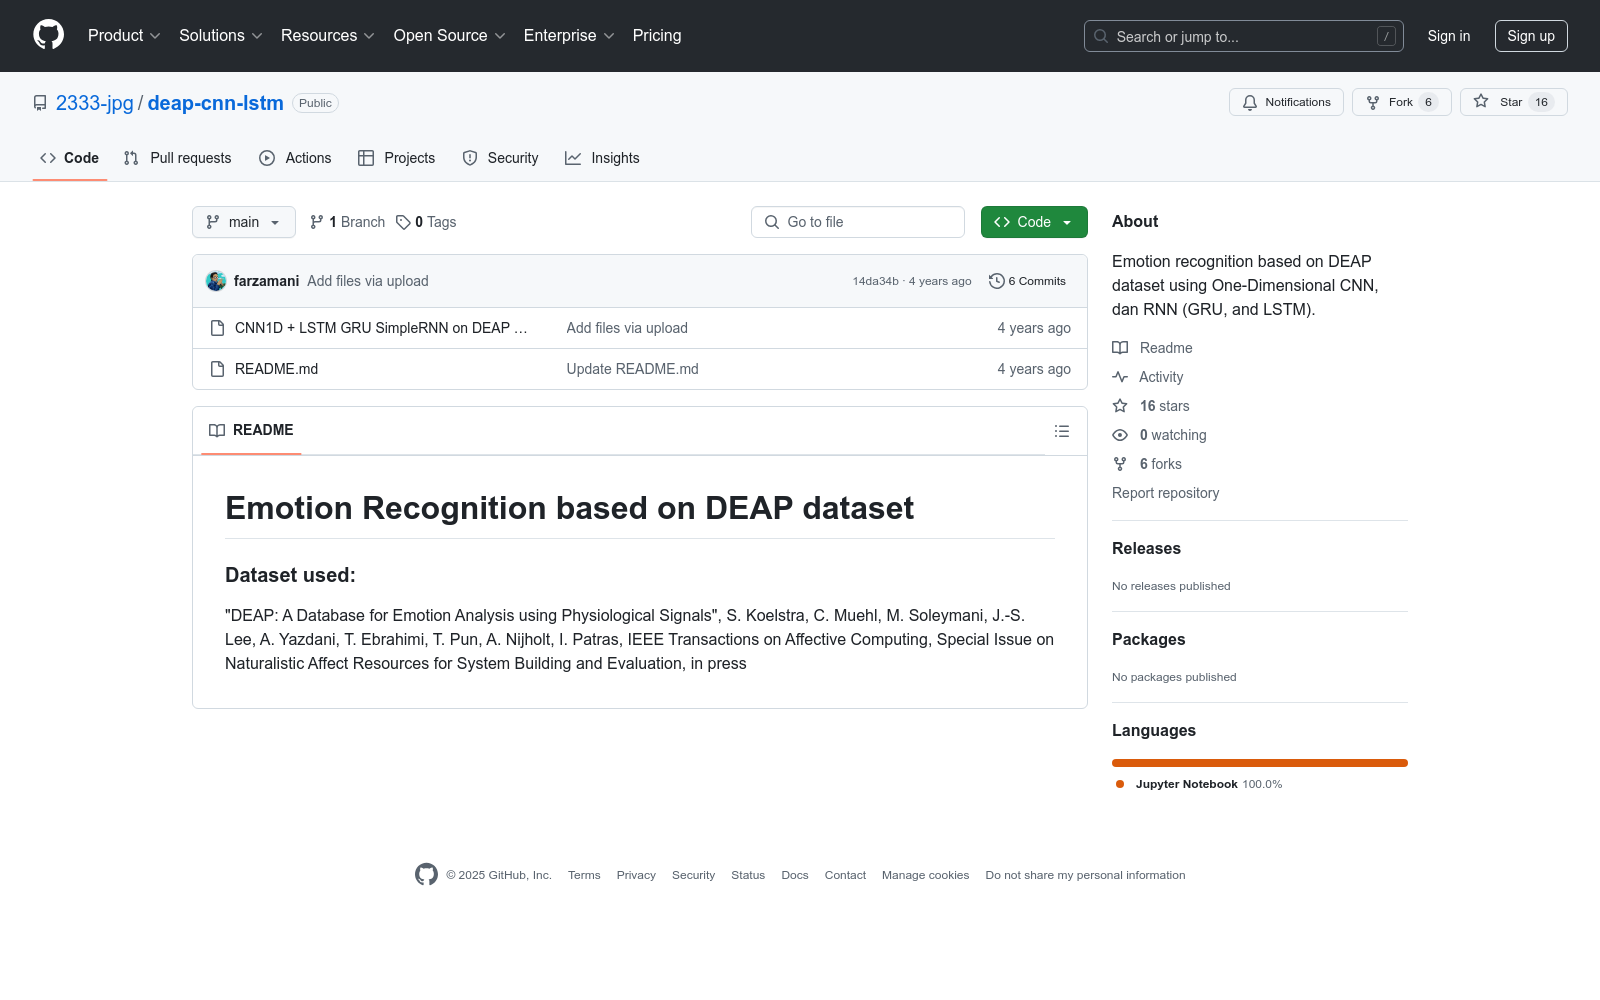Open the README outline list icon
Image resolution: width=1600 pixels, height=1000 pixels.
[1062, 431]
